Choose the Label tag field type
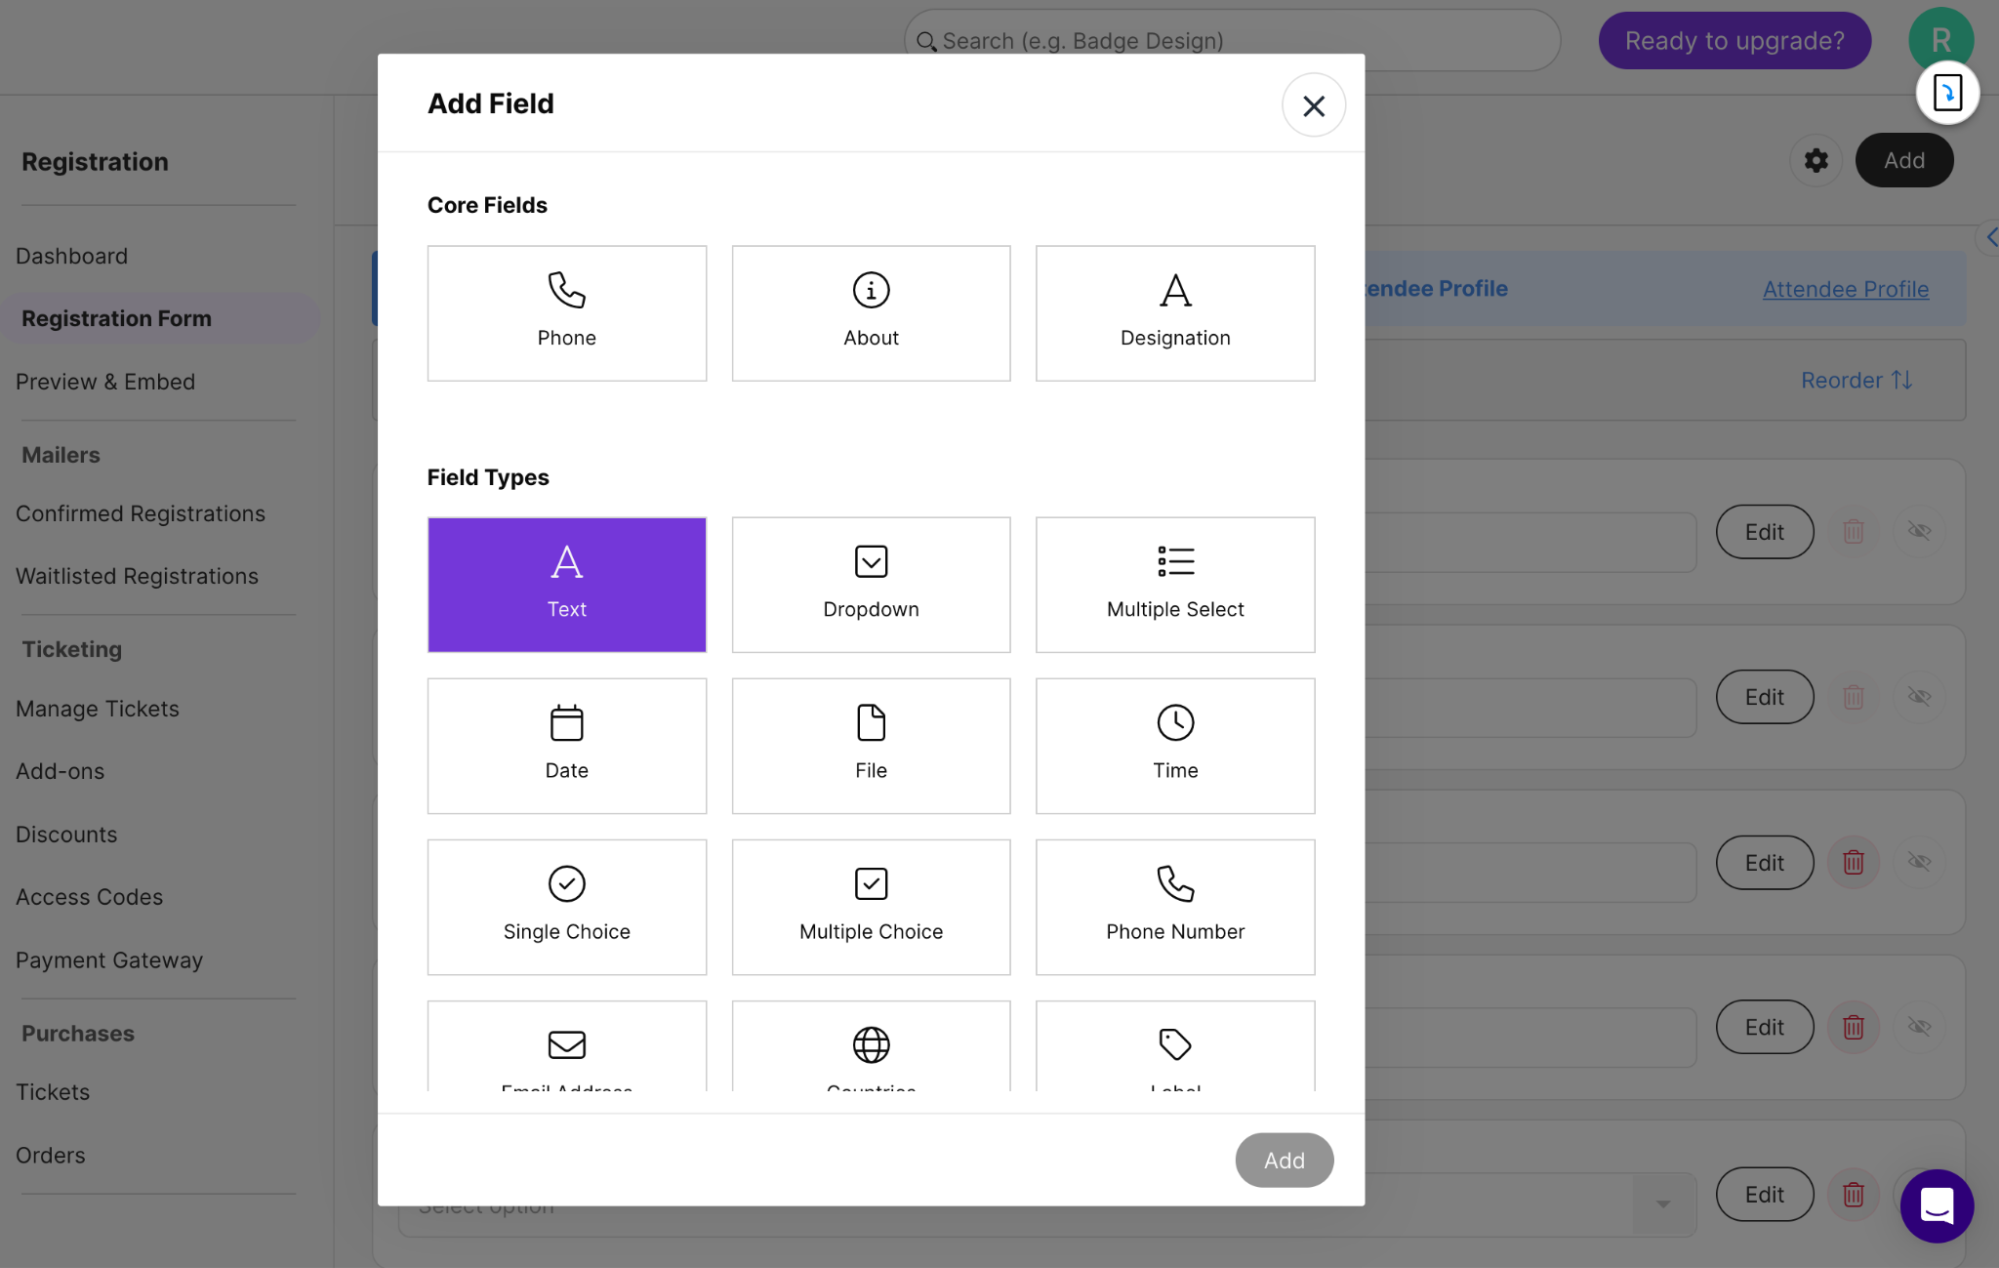This screenshot has height=1268, width=1999. [1175, 1046]
